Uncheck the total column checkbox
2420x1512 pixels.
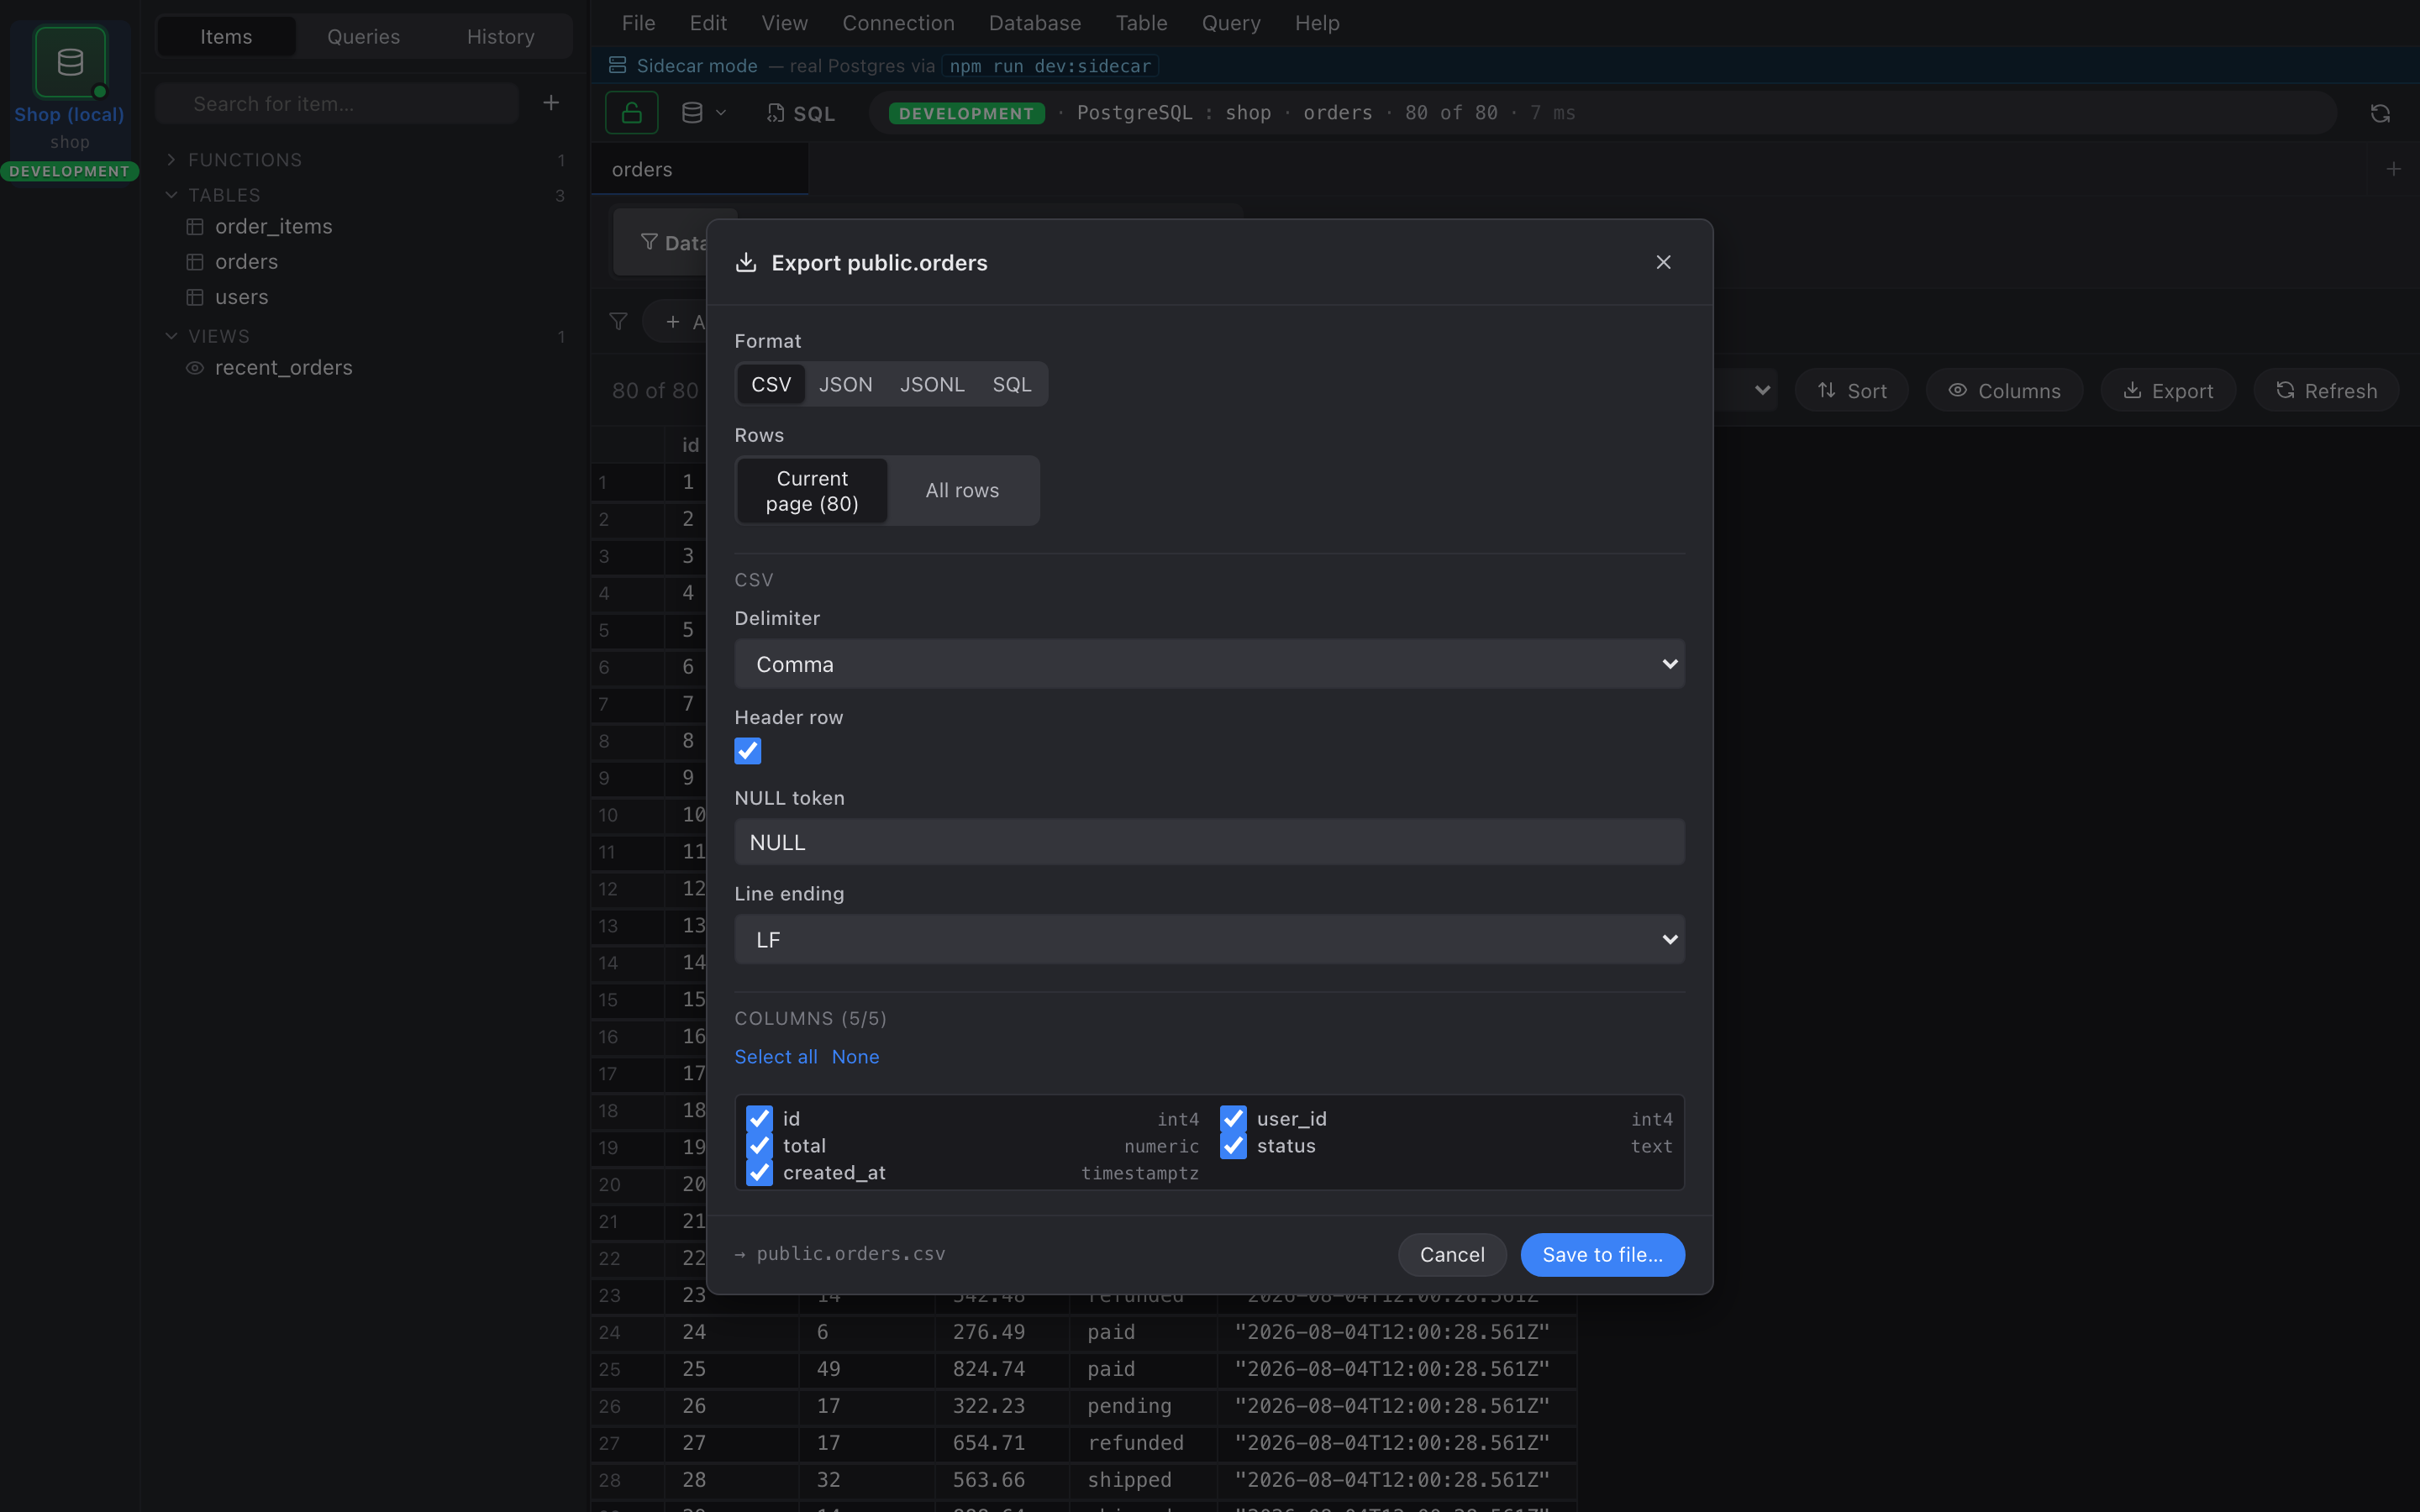click(x=760, y=1146)
